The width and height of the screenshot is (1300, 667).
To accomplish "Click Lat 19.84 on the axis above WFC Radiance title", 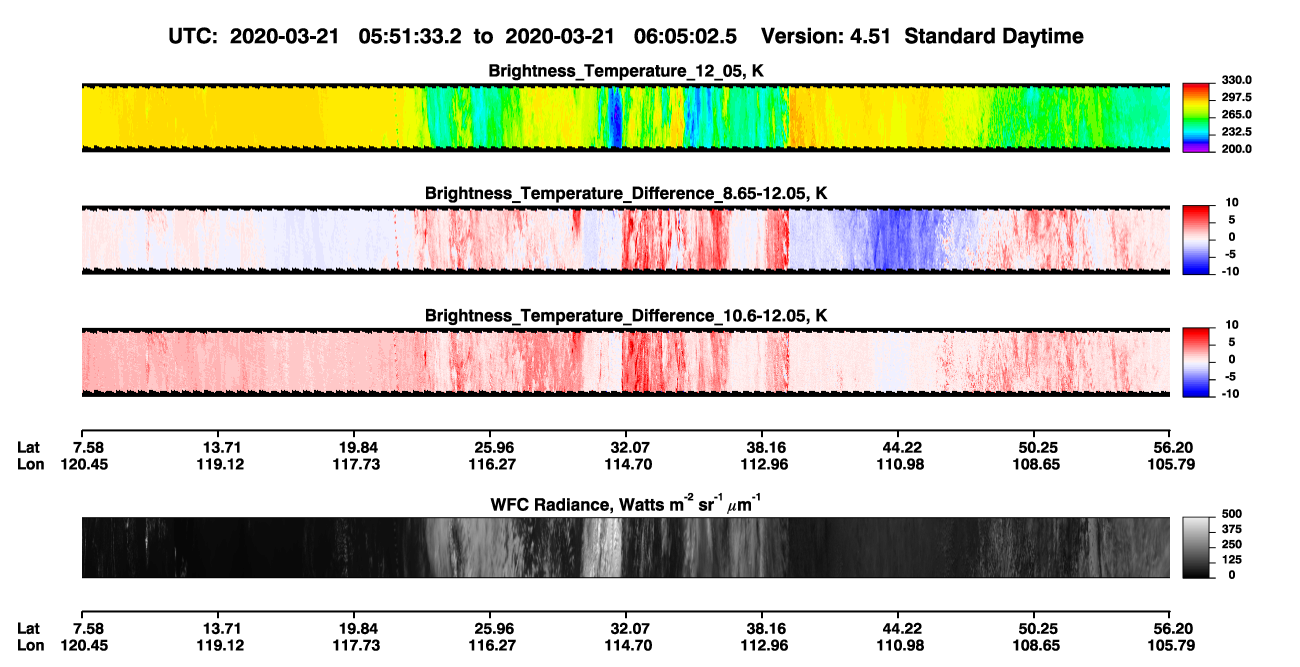I will [x=353, y=447].
